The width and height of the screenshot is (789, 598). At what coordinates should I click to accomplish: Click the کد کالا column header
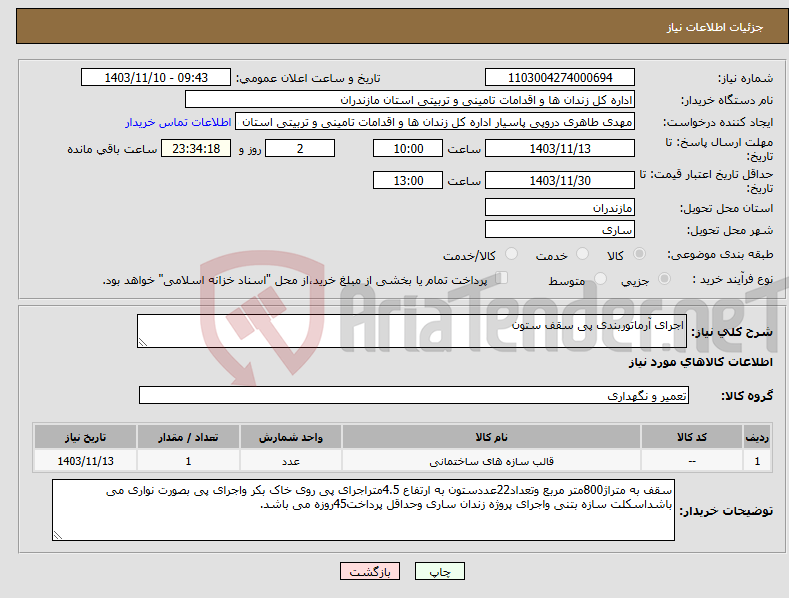692,437
